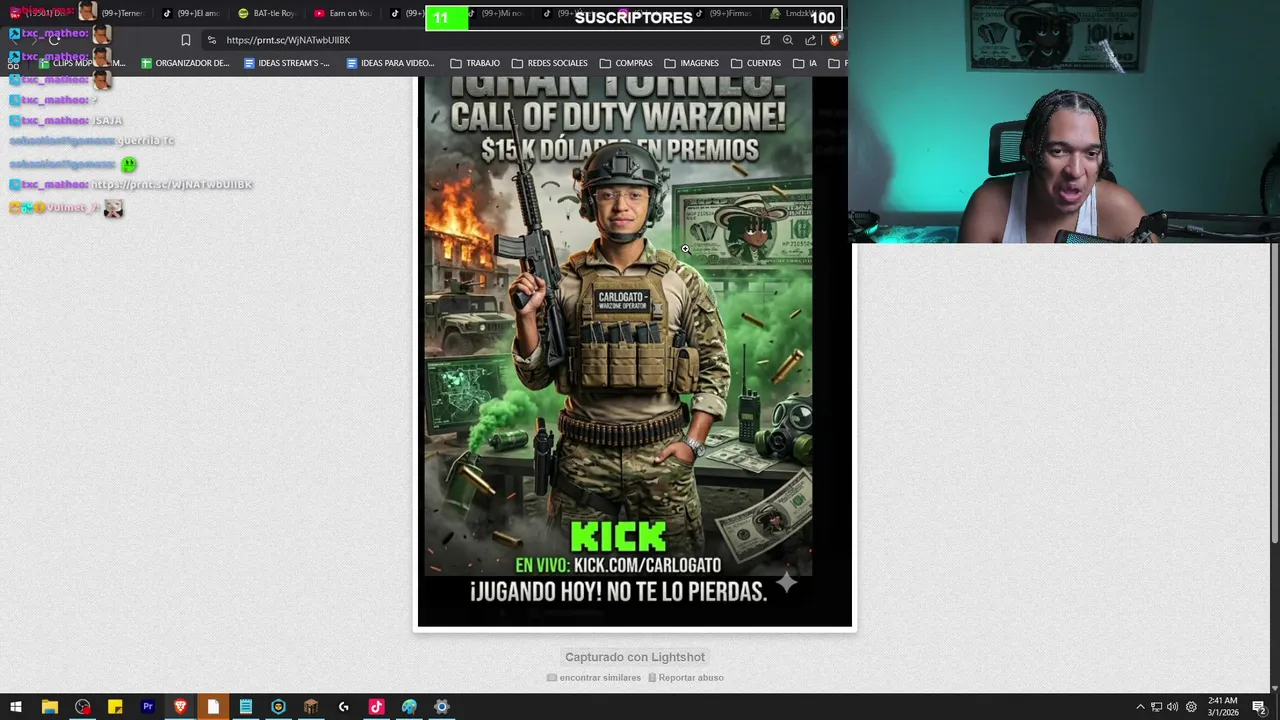Image resolution: width=1280 pixels, height=720 pixels.
Task: Expand the IMAGENES bookmarks folder
Action: pos(691,63)
